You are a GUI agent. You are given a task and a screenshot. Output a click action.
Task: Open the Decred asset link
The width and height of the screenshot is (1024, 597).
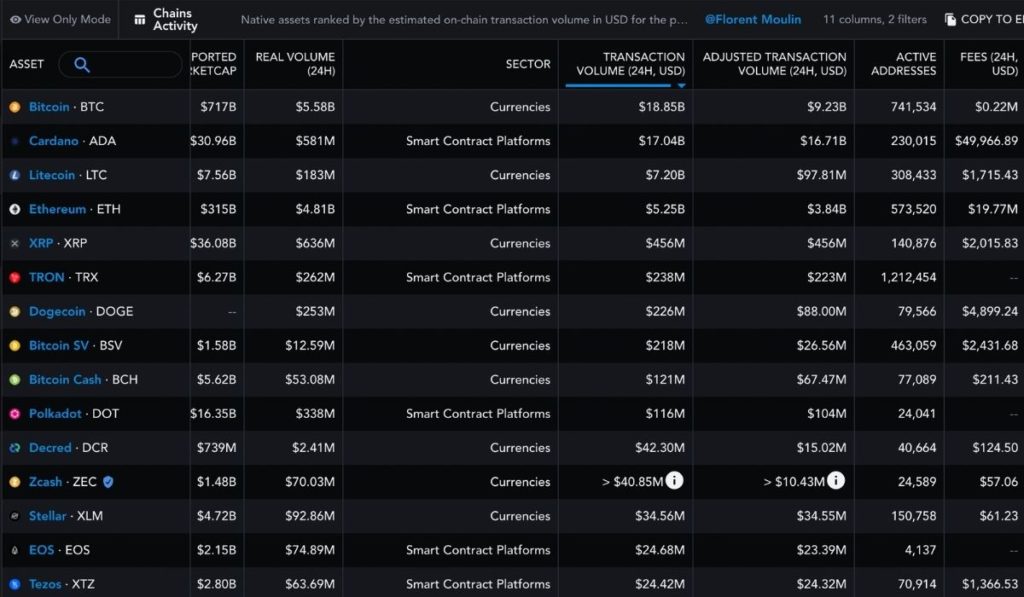pyautogui.click(x=50, y=447)
